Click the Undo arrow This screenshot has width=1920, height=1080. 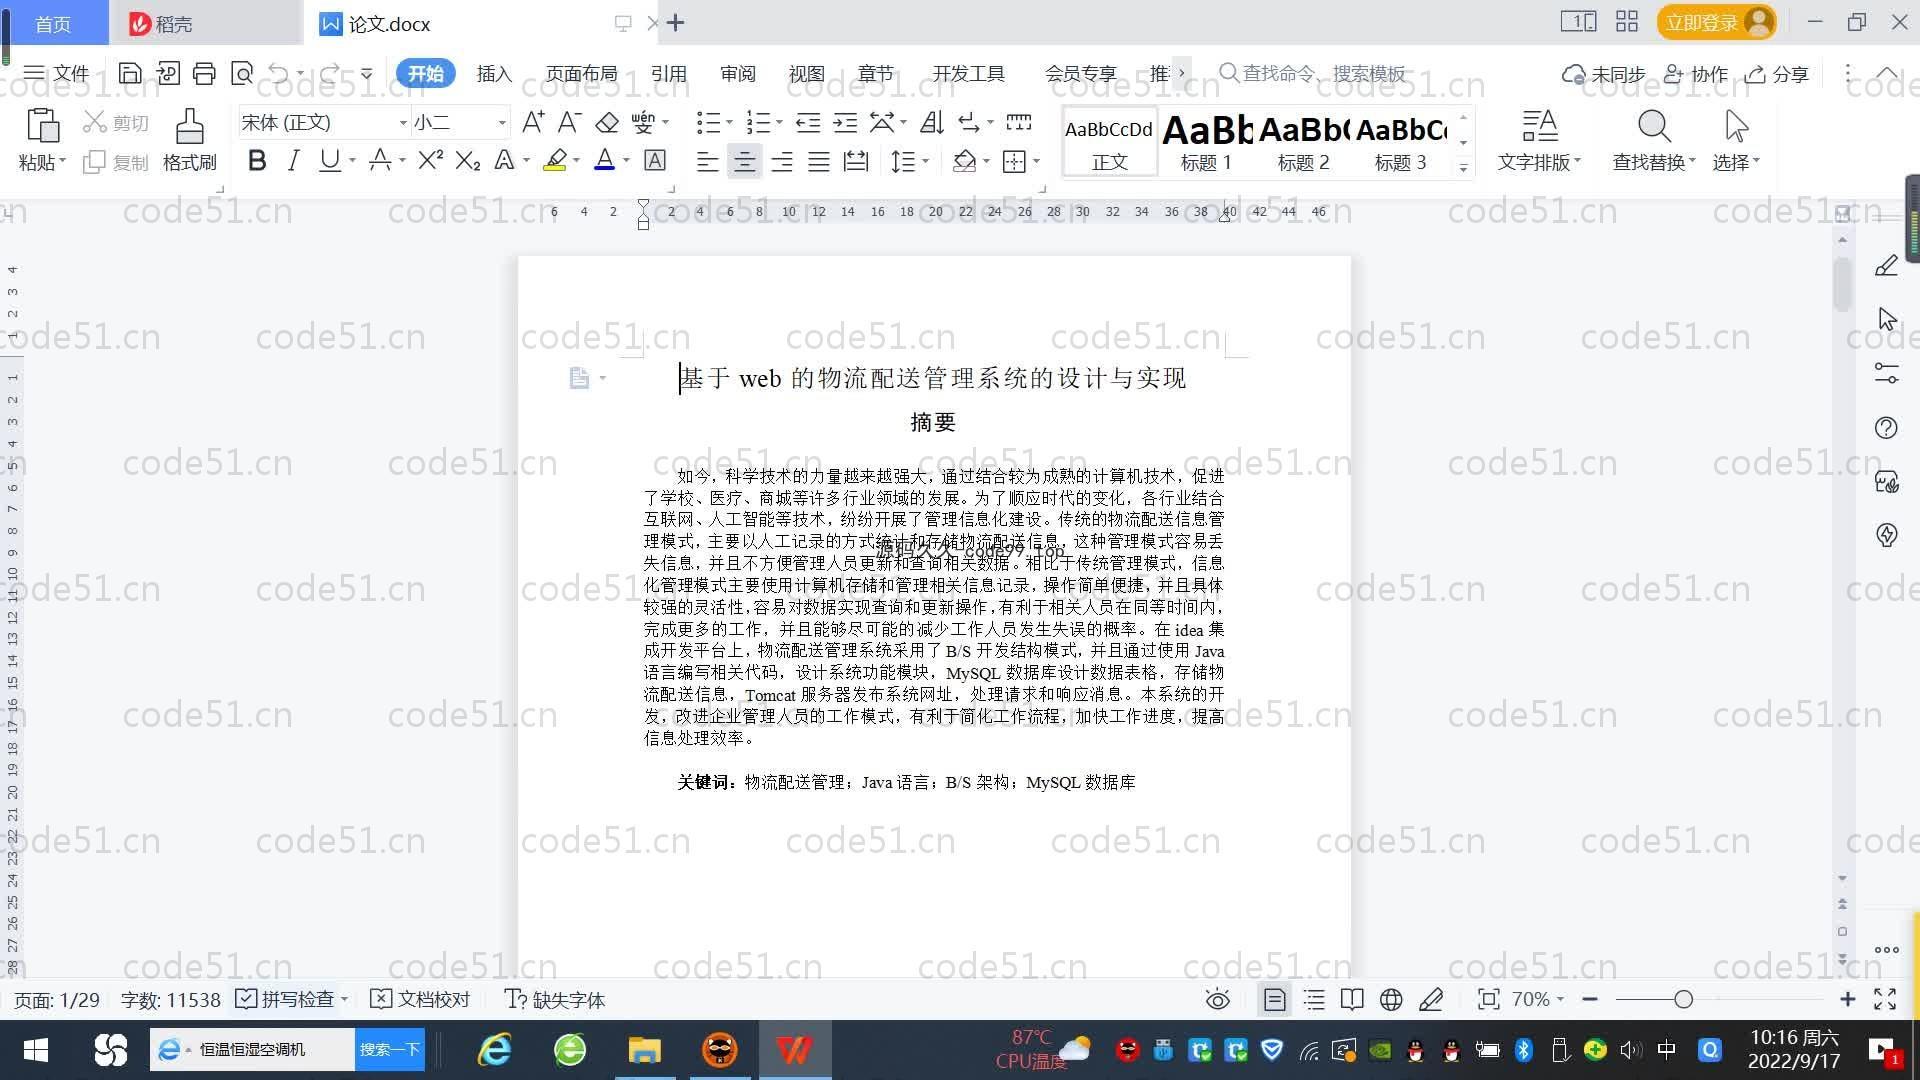pyautogui.click(x=279, y=73)
